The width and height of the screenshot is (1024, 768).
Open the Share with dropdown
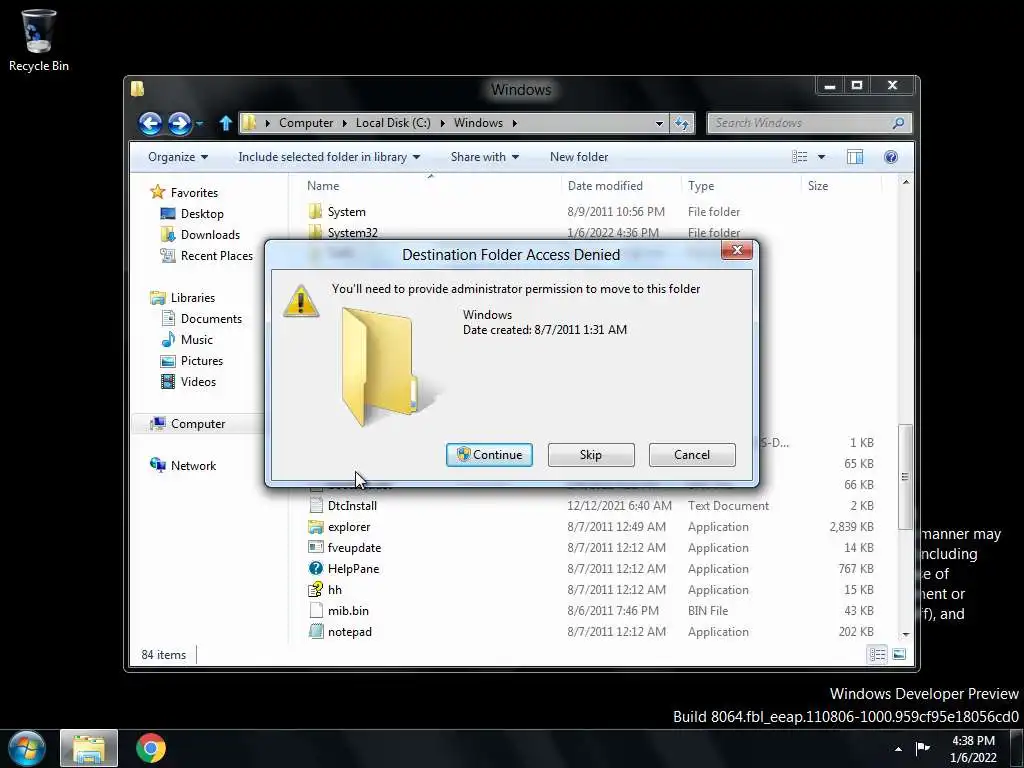(485, 157)
